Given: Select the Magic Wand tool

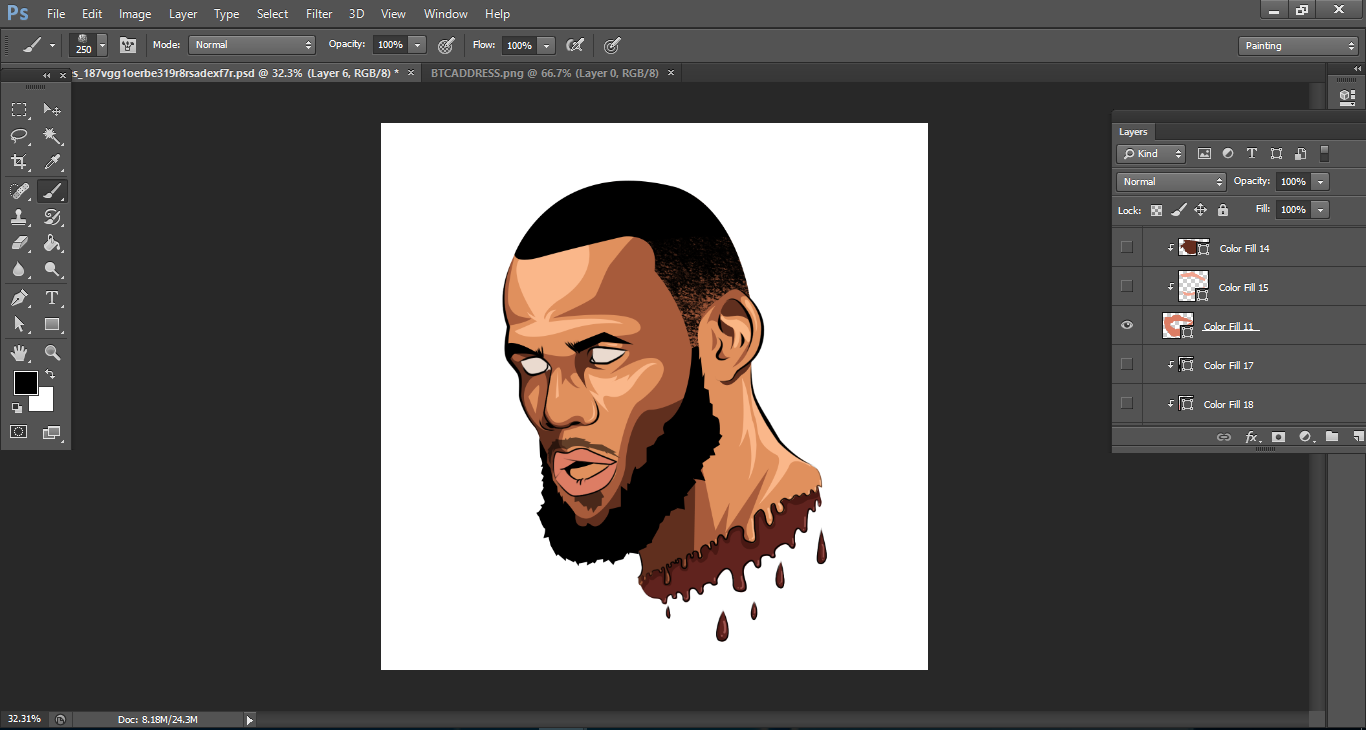Looking at the screenshot, I should click(52, 136).
